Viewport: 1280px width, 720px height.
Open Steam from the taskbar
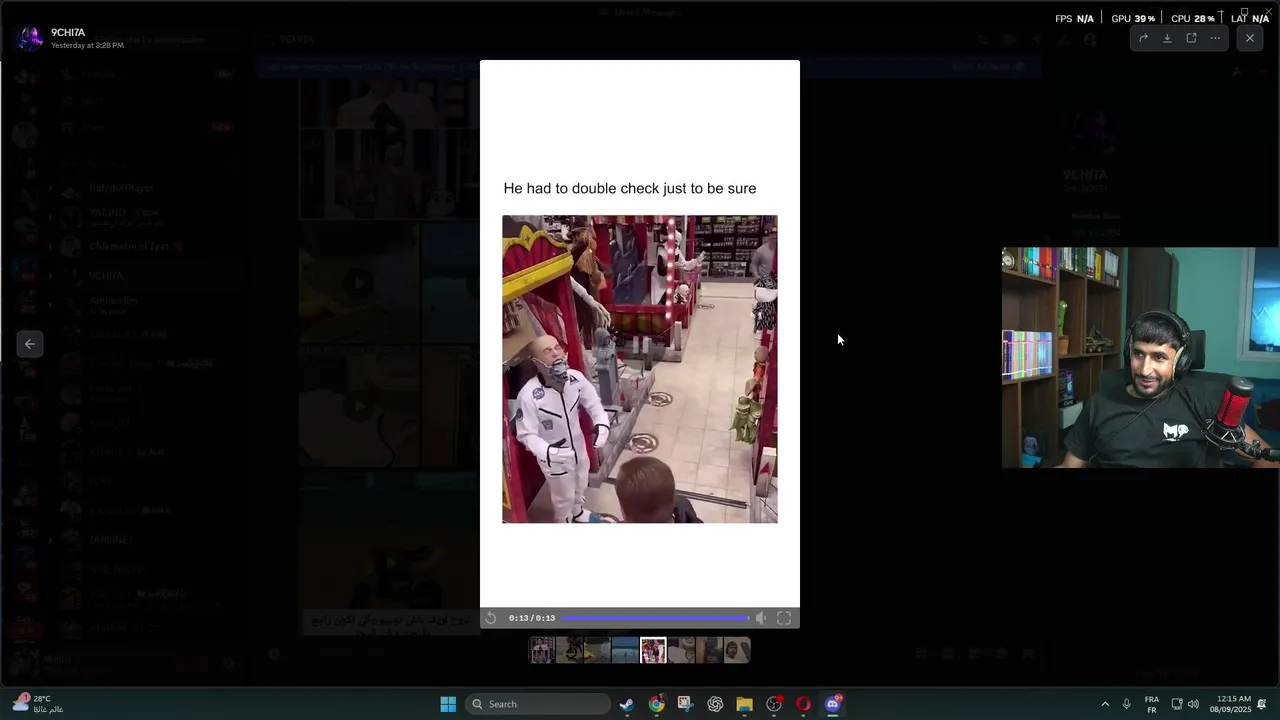pyautogui.click(x=626, y=704)
